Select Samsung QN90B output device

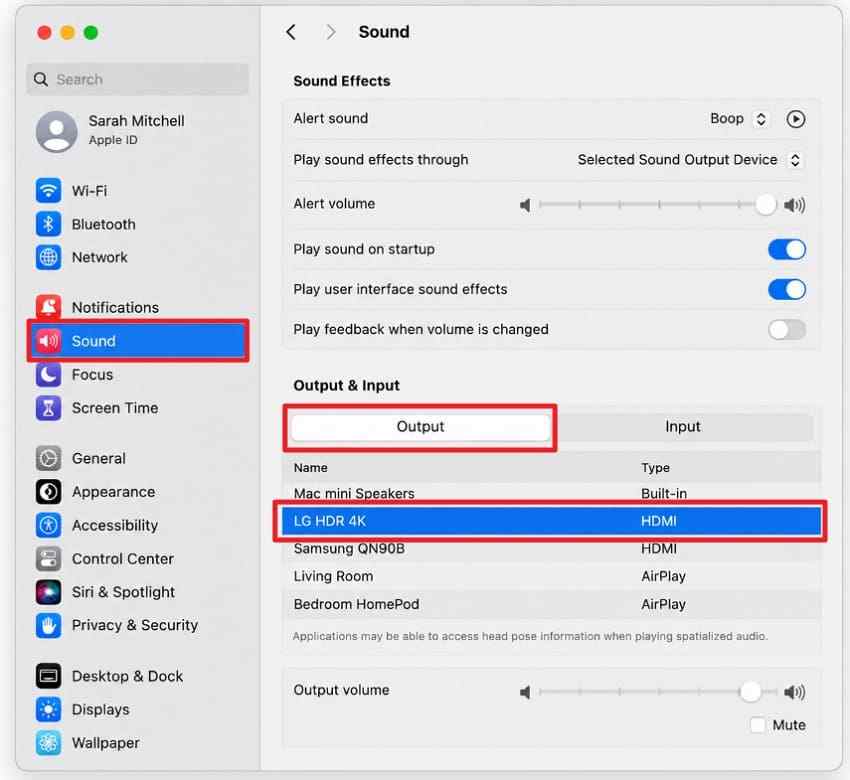coord(551,549)
